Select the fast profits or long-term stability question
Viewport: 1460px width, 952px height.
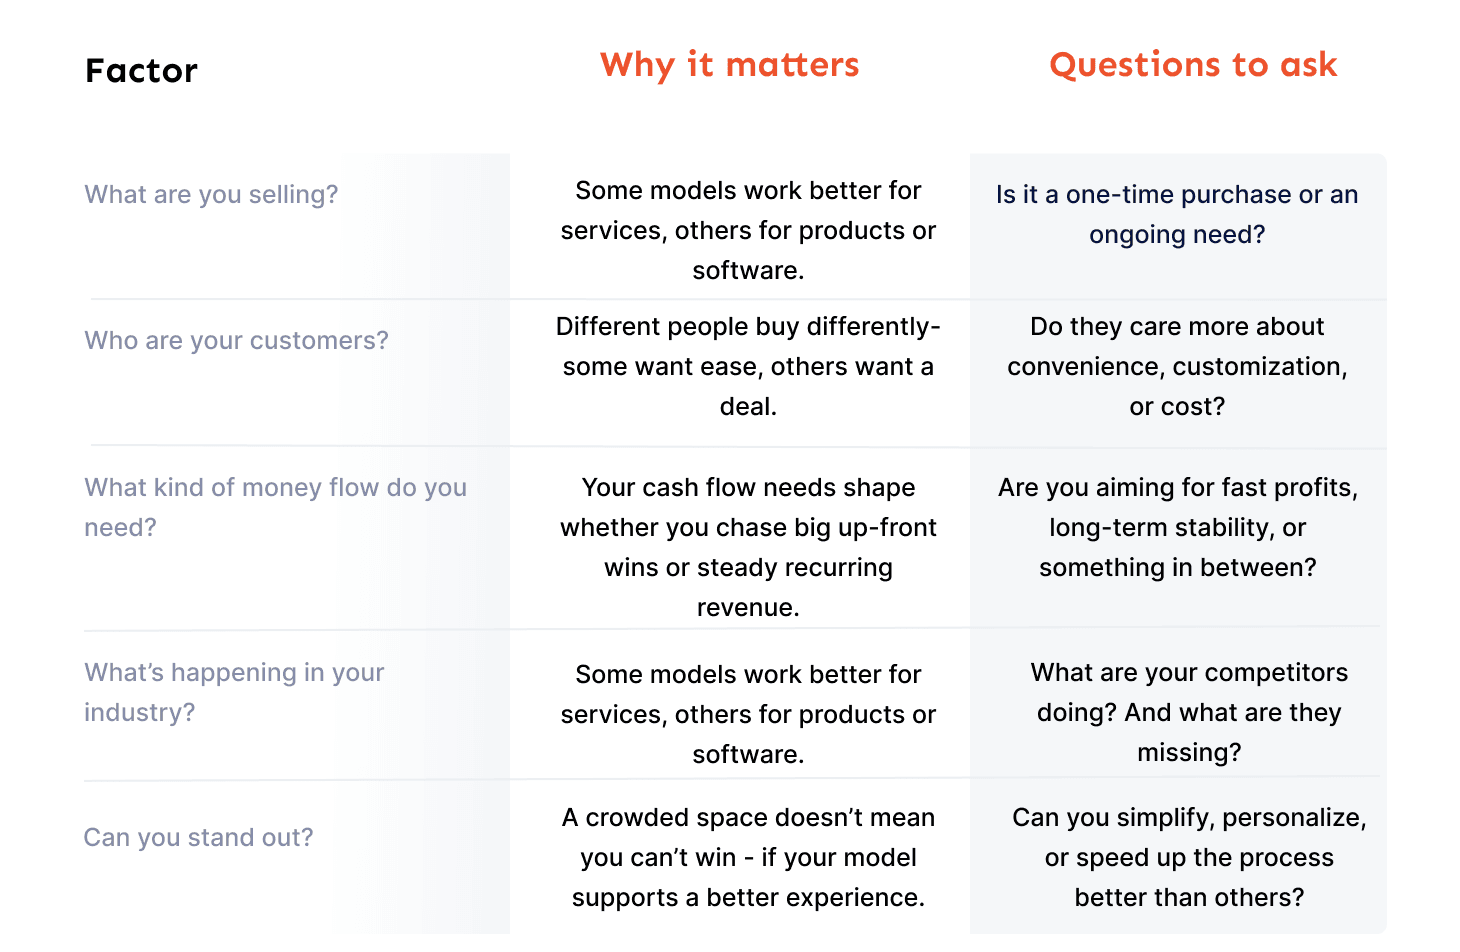point(1177,527)
